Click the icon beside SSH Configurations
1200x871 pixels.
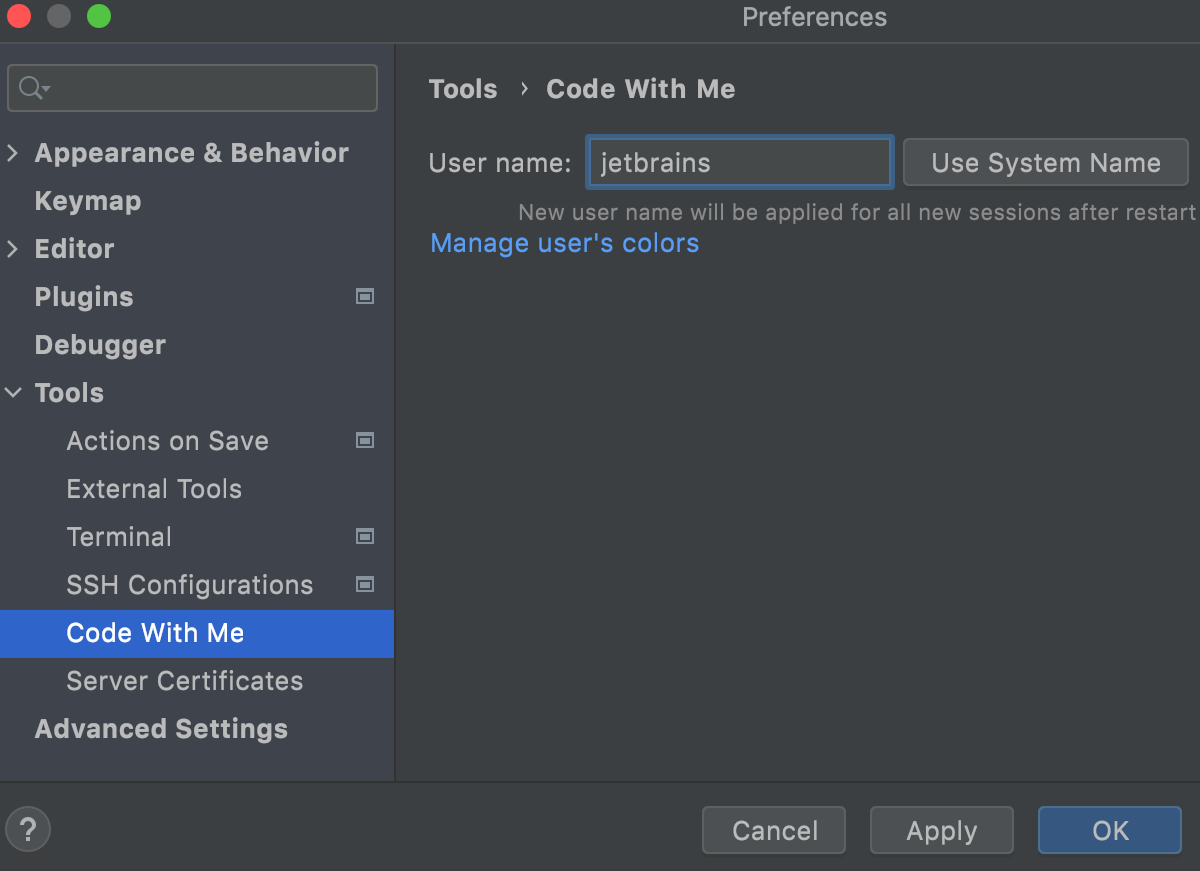point(365,584)
